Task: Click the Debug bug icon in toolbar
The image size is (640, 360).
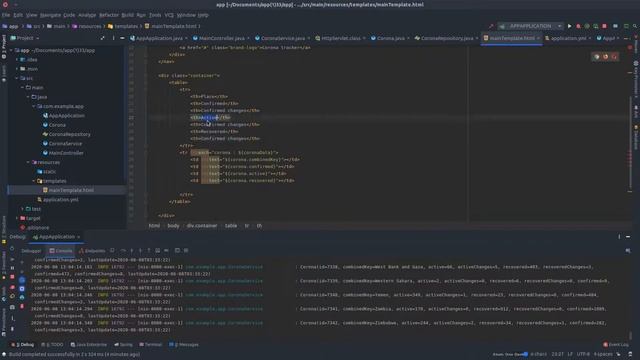Action: pyautogui.click(x=578, y=26)
